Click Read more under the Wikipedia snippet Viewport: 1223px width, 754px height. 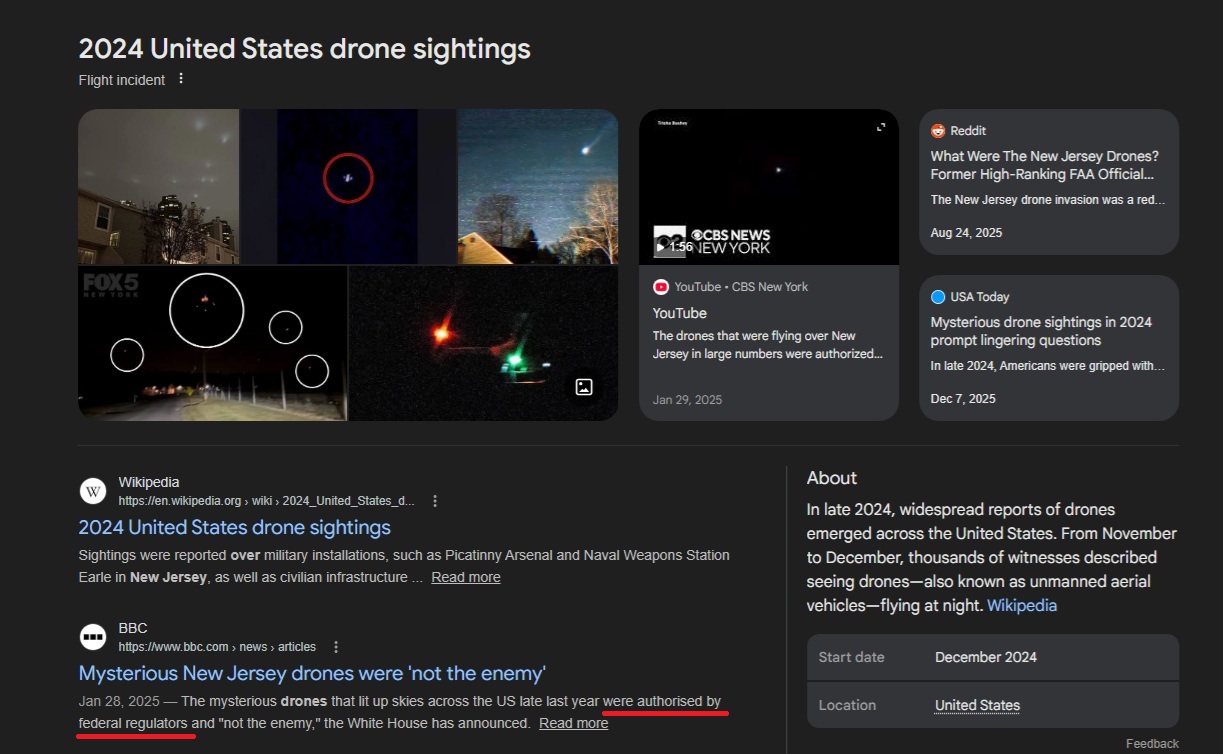466,577
